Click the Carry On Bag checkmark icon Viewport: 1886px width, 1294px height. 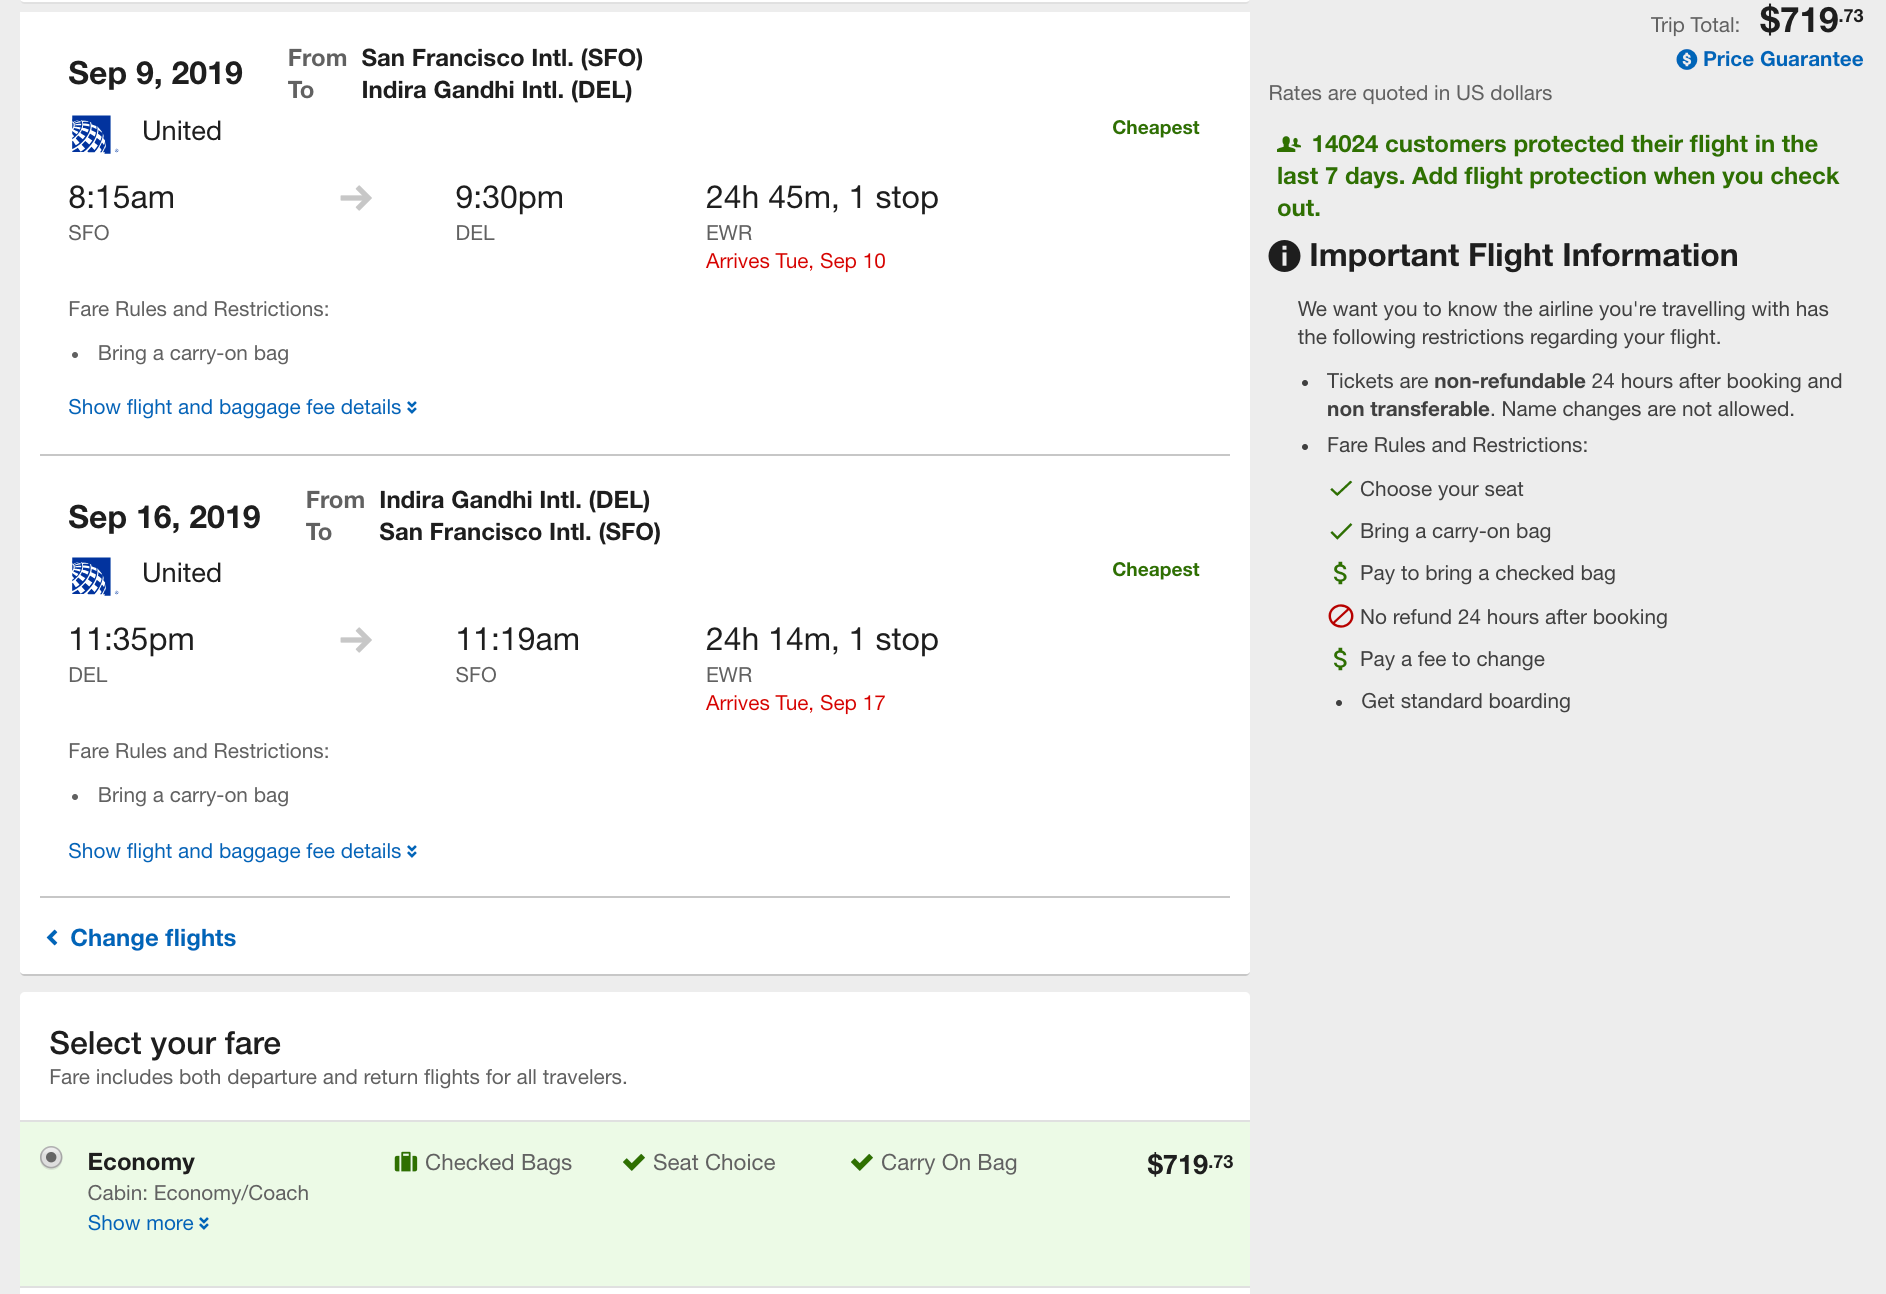pos(861,1162)
